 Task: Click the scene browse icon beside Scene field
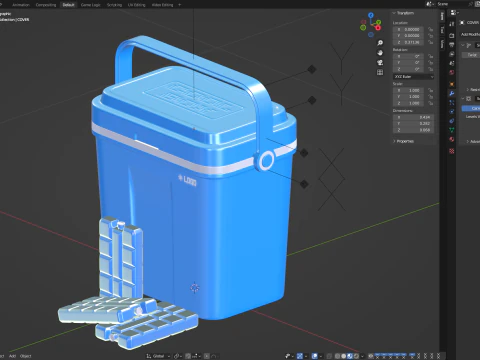430,4
